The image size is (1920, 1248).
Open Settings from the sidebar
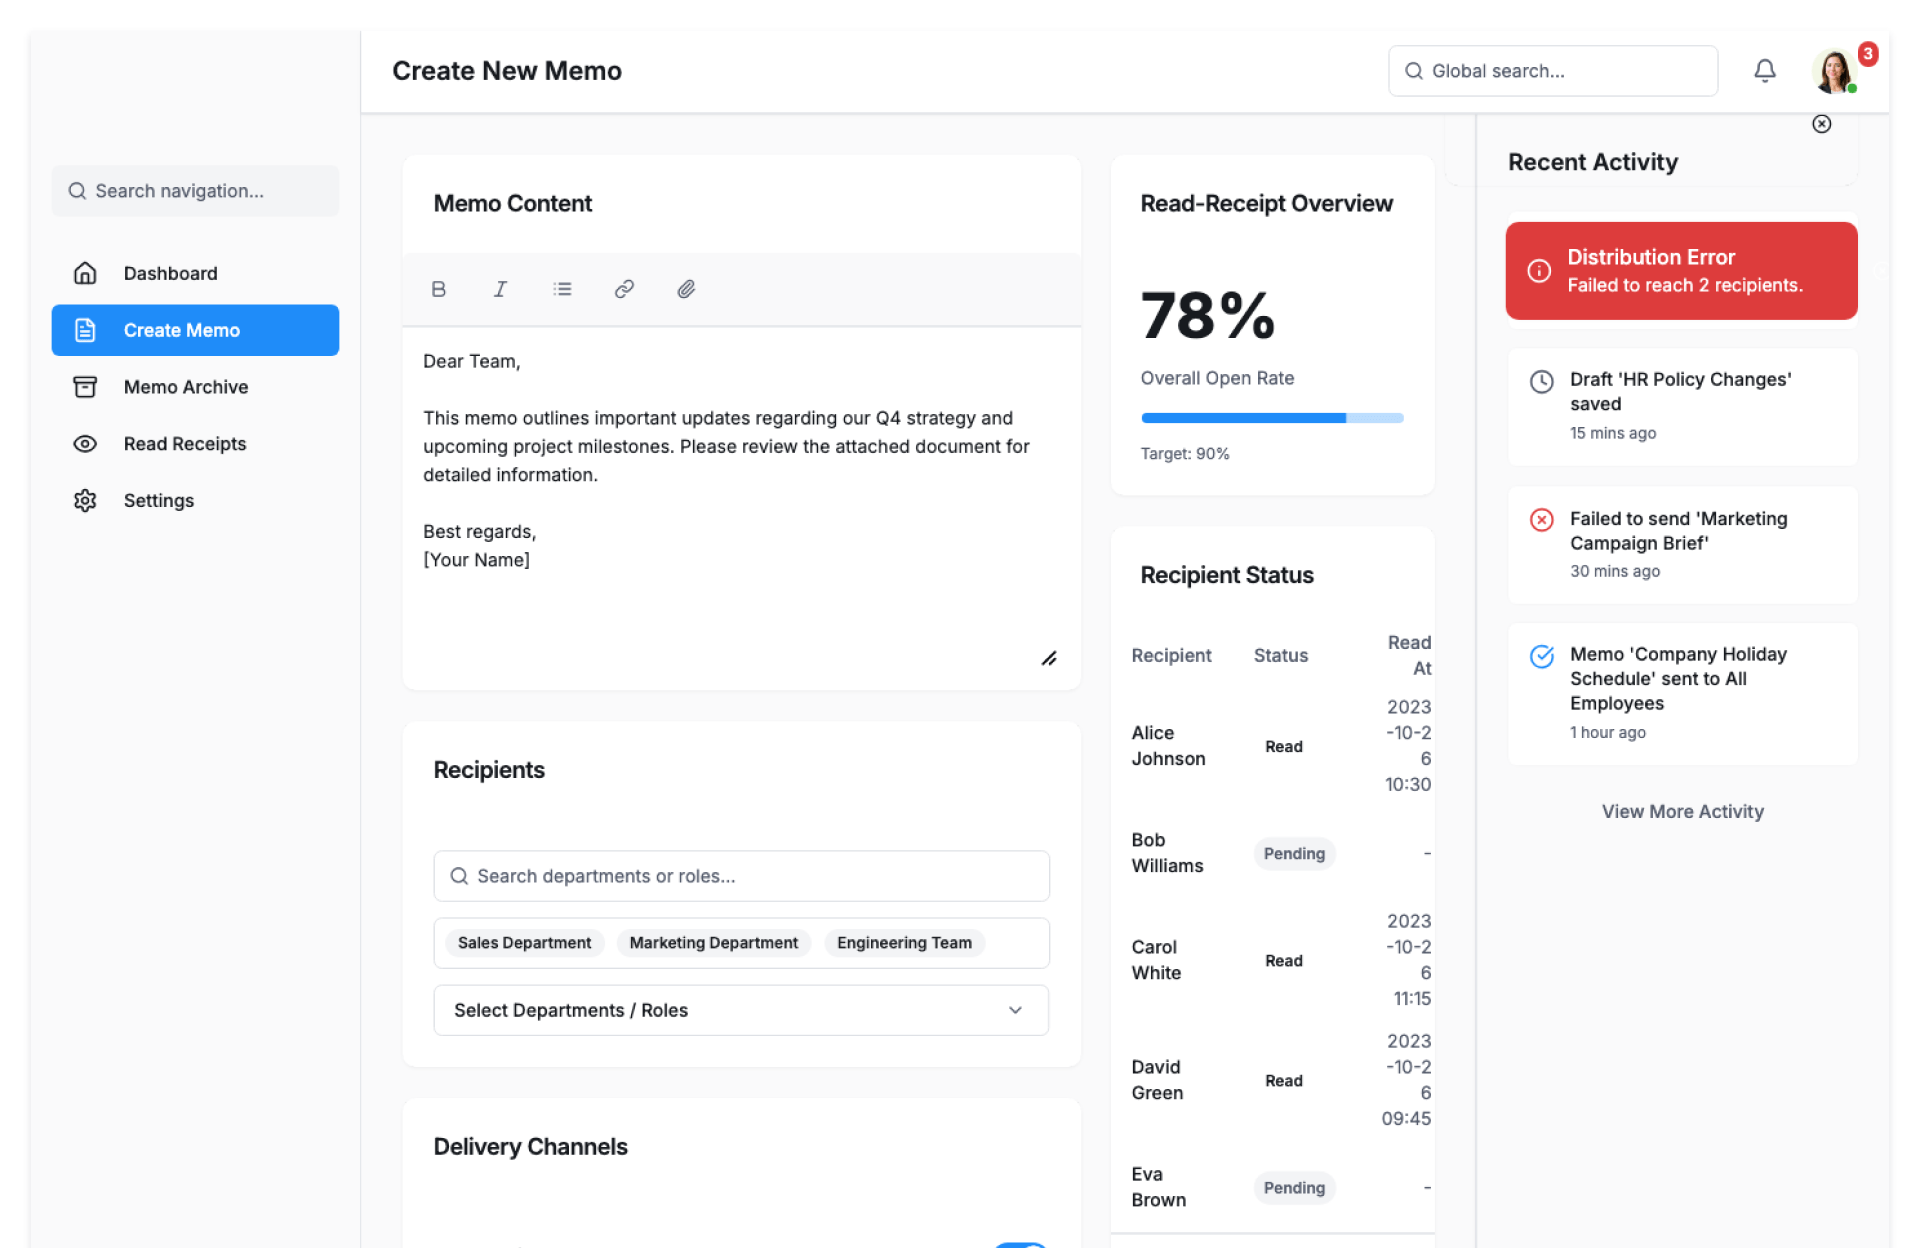(158, 501)
